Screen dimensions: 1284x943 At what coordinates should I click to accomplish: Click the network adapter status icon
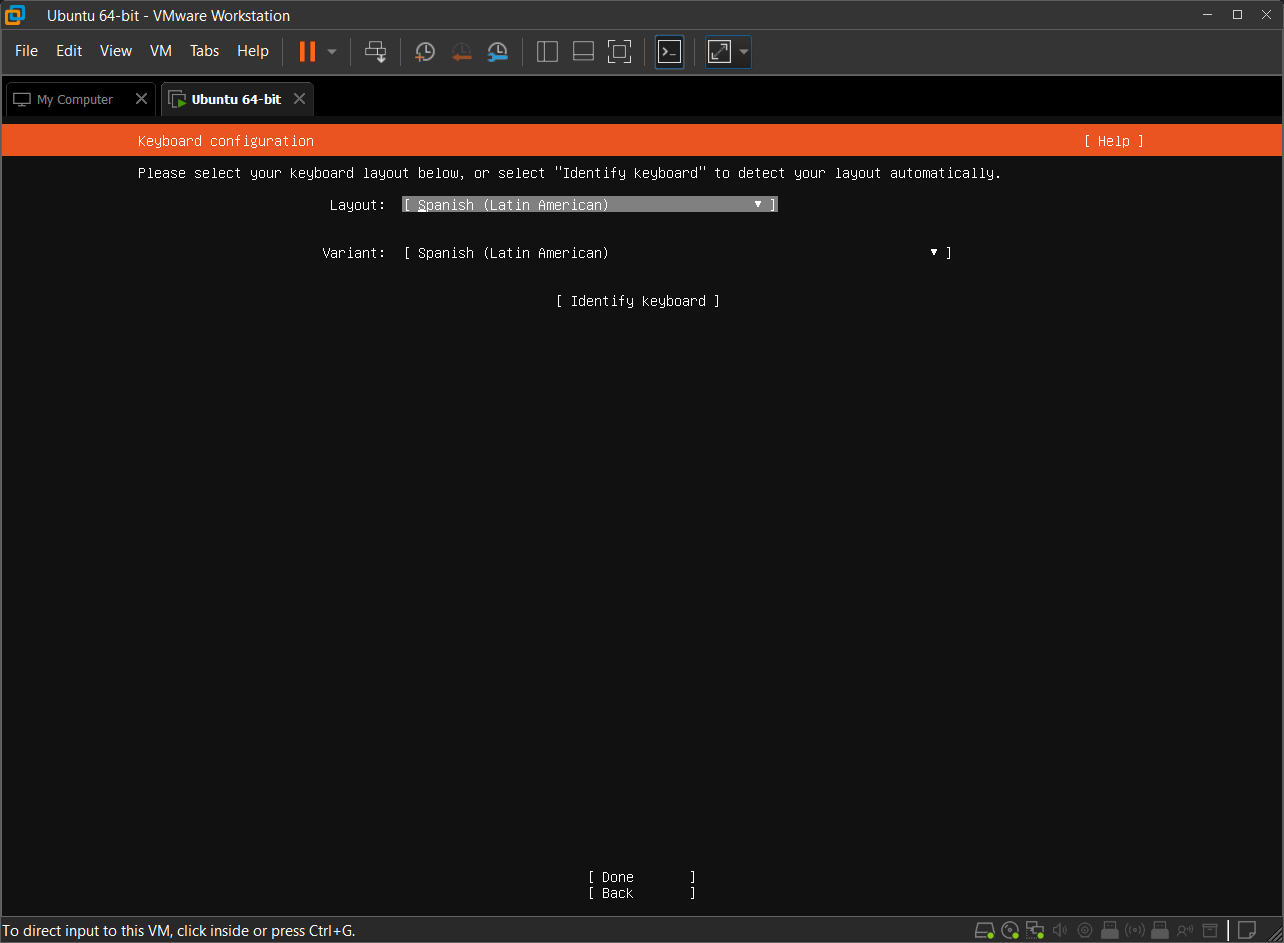[1035, 930]
